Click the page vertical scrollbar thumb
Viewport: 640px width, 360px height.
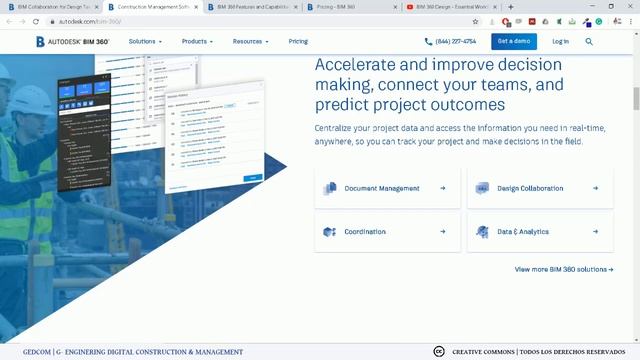pyautogui.click(x=636, y=98)
